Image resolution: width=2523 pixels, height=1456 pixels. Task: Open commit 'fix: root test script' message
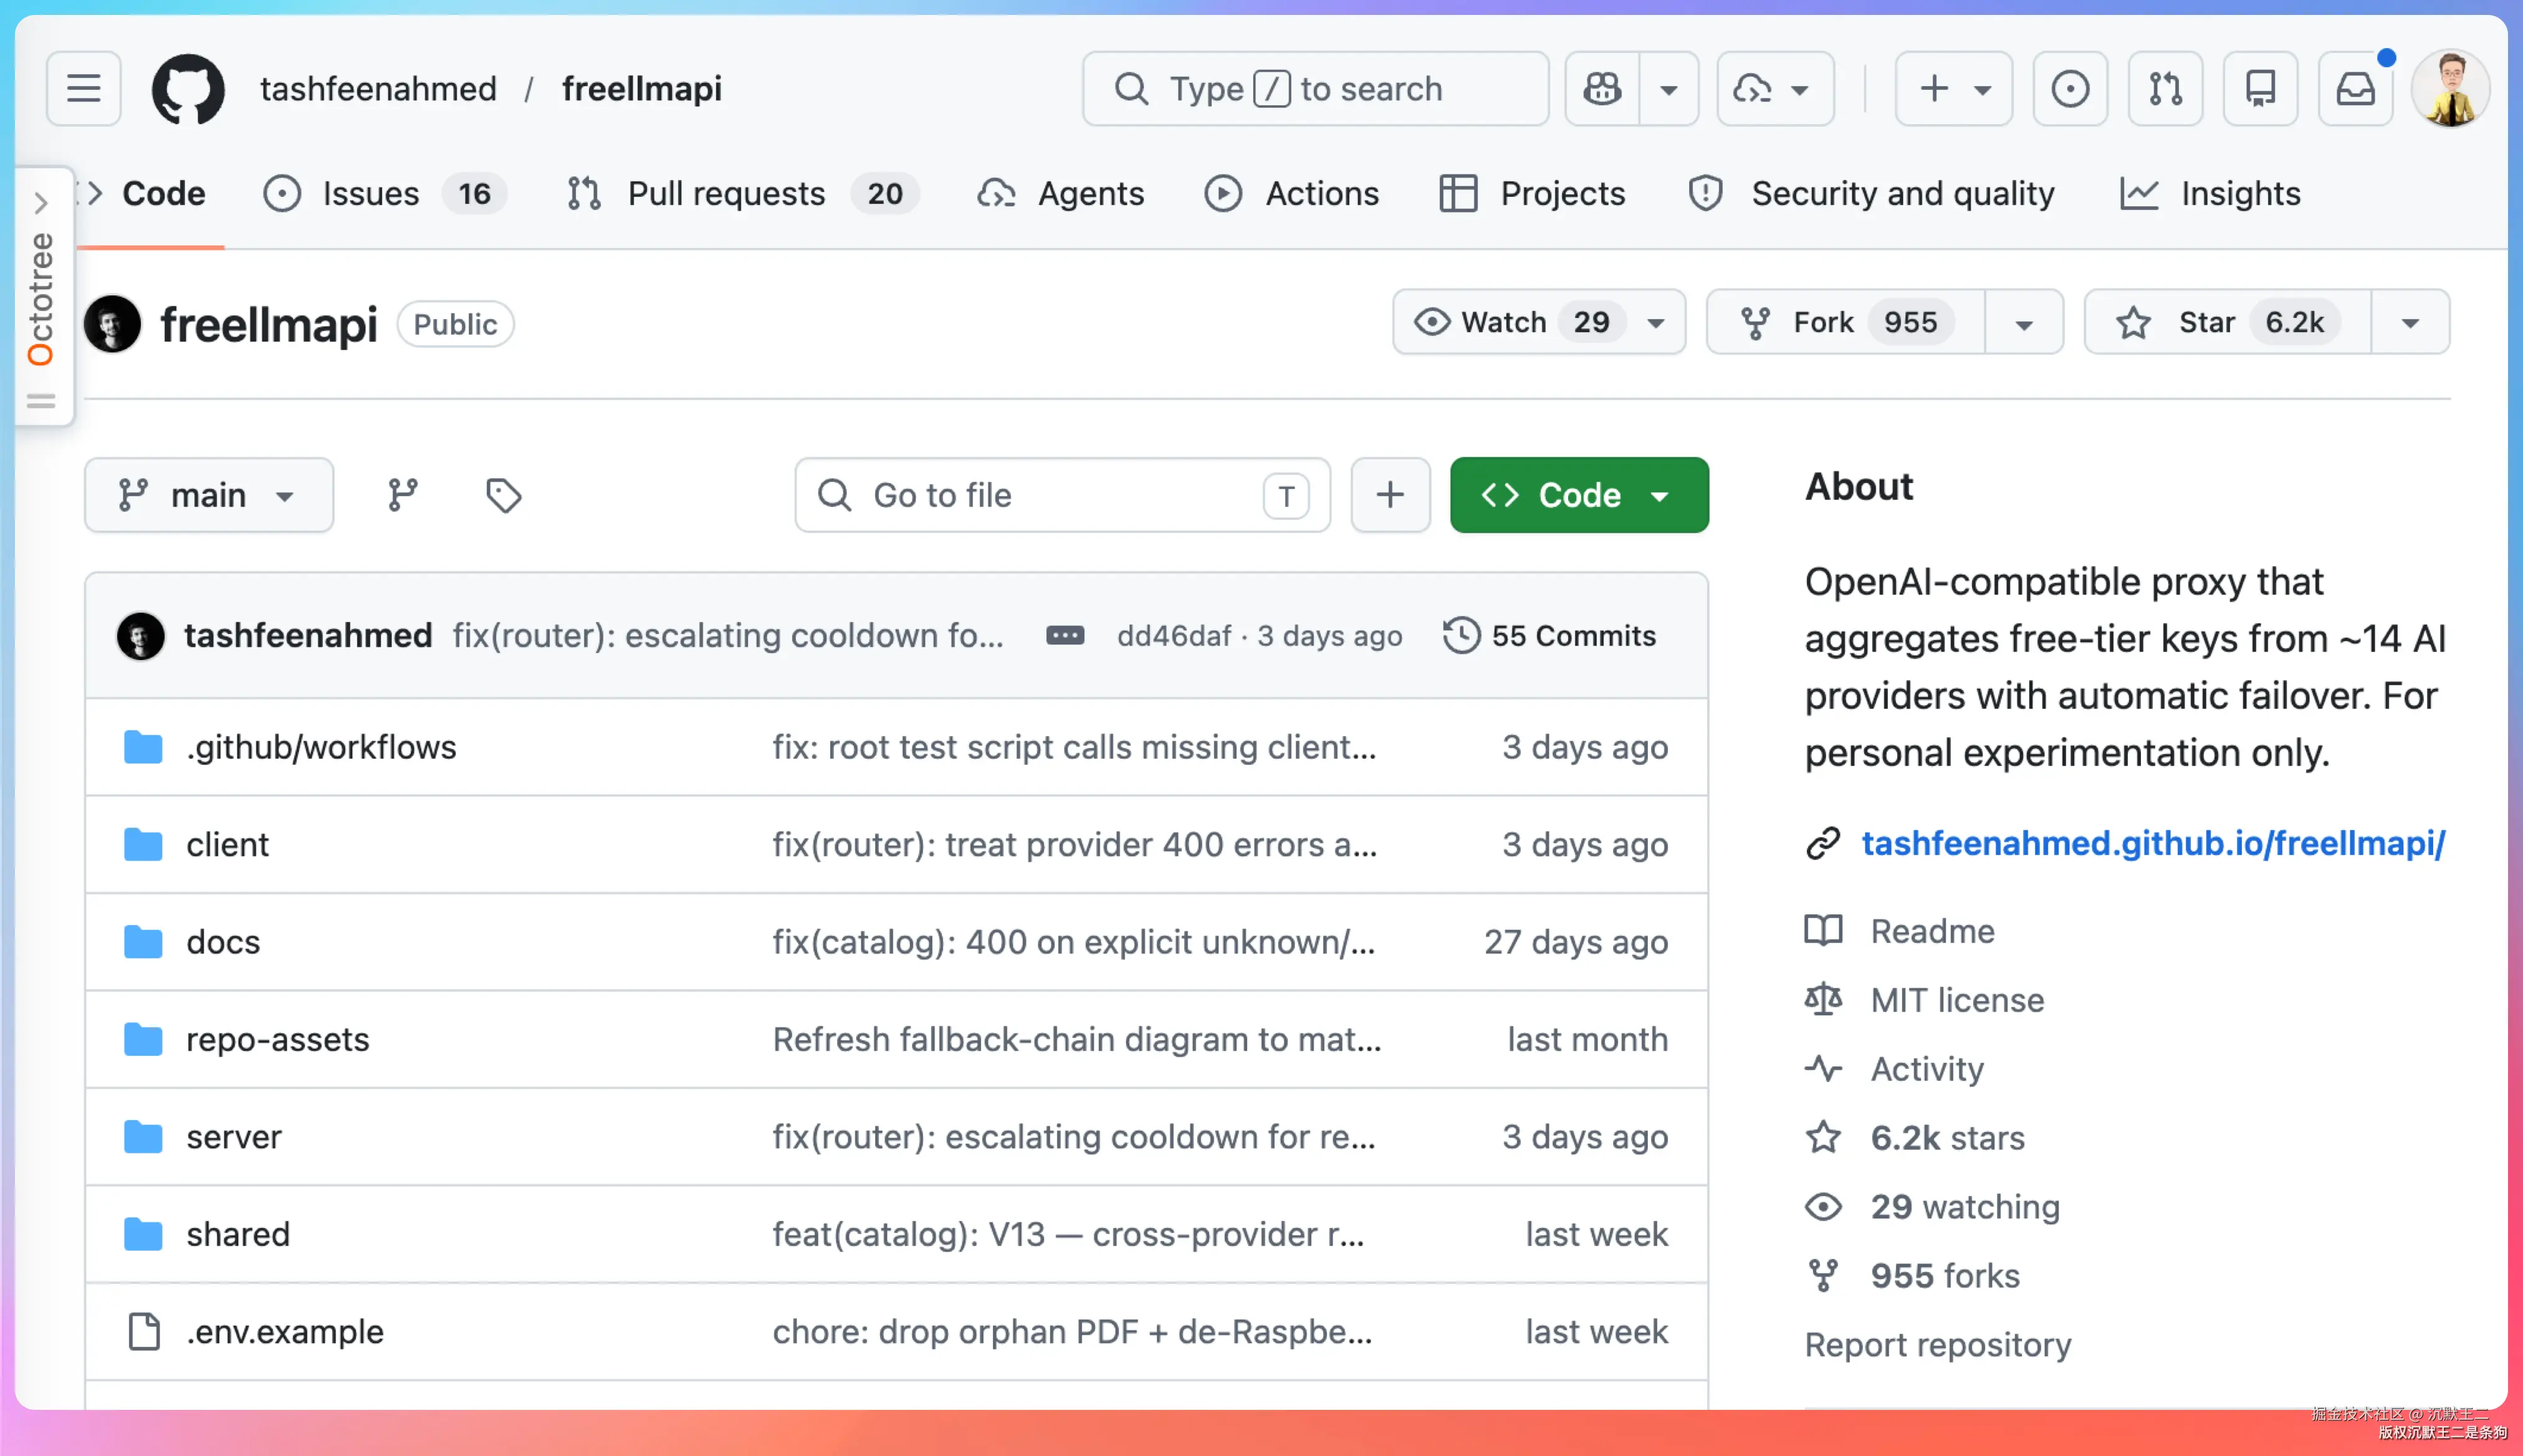tap(1074, 747)
